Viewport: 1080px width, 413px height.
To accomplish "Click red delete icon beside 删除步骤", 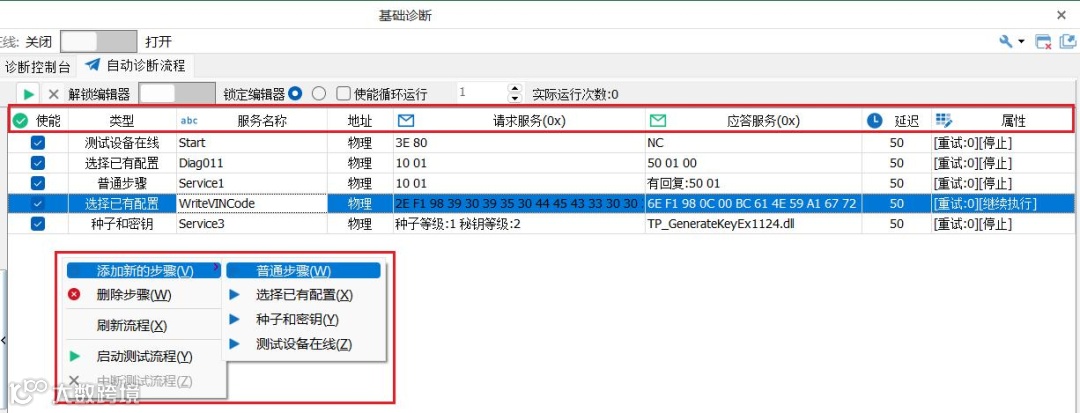I will coord(74,295).
